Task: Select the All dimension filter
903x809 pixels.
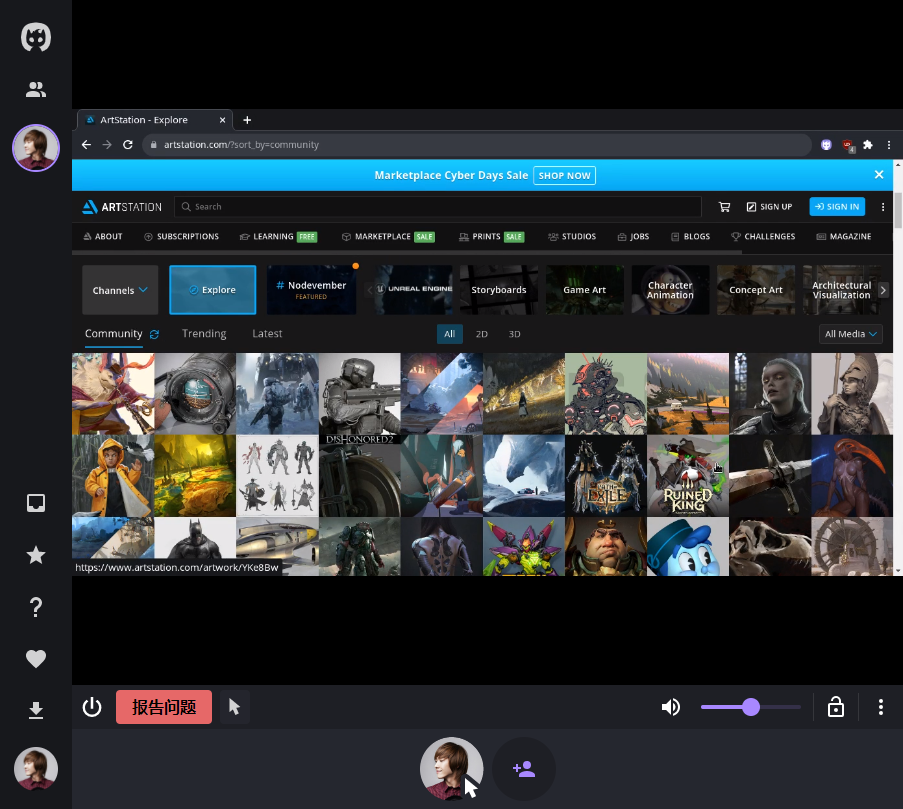Action: coord(450,334)
